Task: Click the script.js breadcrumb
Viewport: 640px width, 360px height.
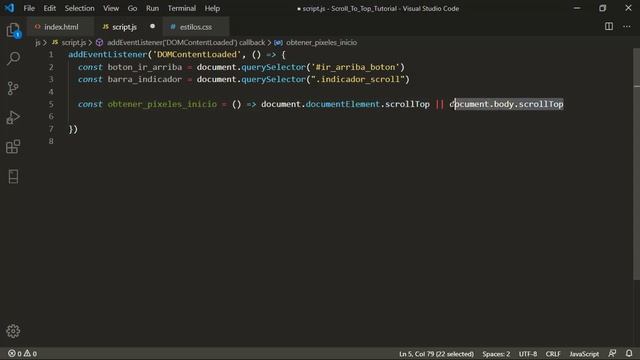Action: pos(69,42)
